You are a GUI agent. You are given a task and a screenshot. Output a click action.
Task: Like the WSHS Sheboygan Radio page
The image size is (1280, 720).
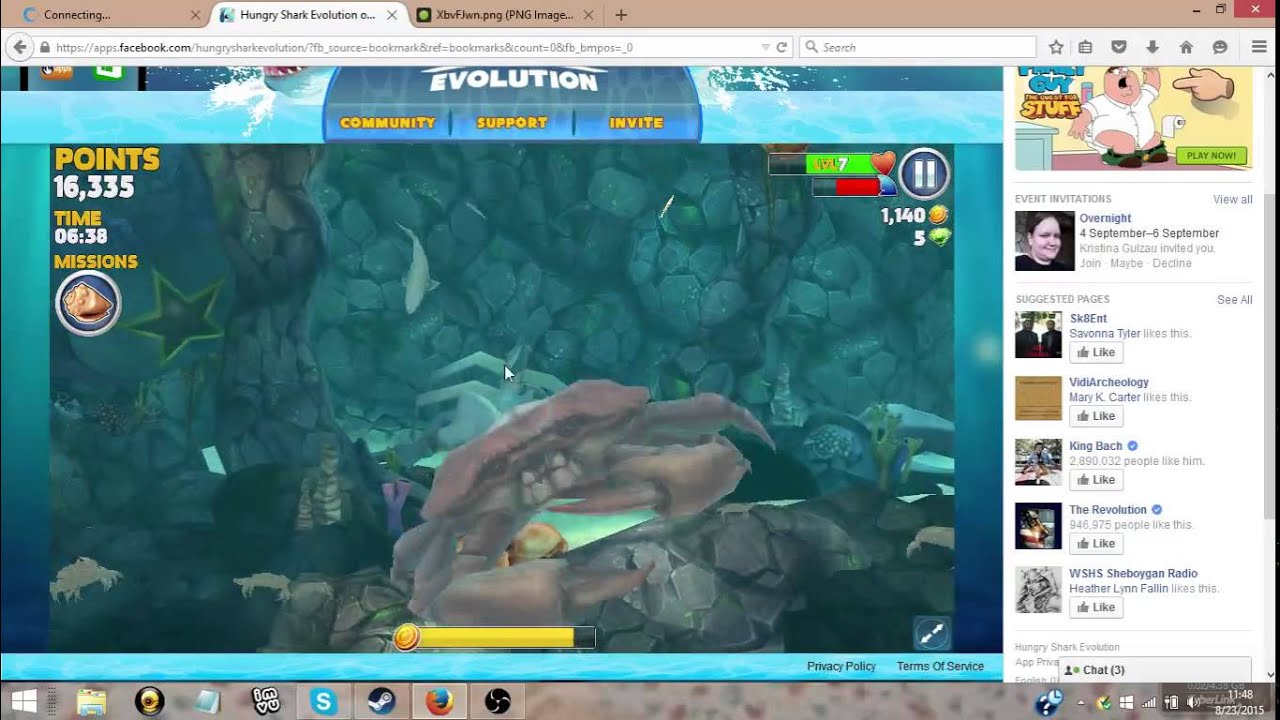1096,607
